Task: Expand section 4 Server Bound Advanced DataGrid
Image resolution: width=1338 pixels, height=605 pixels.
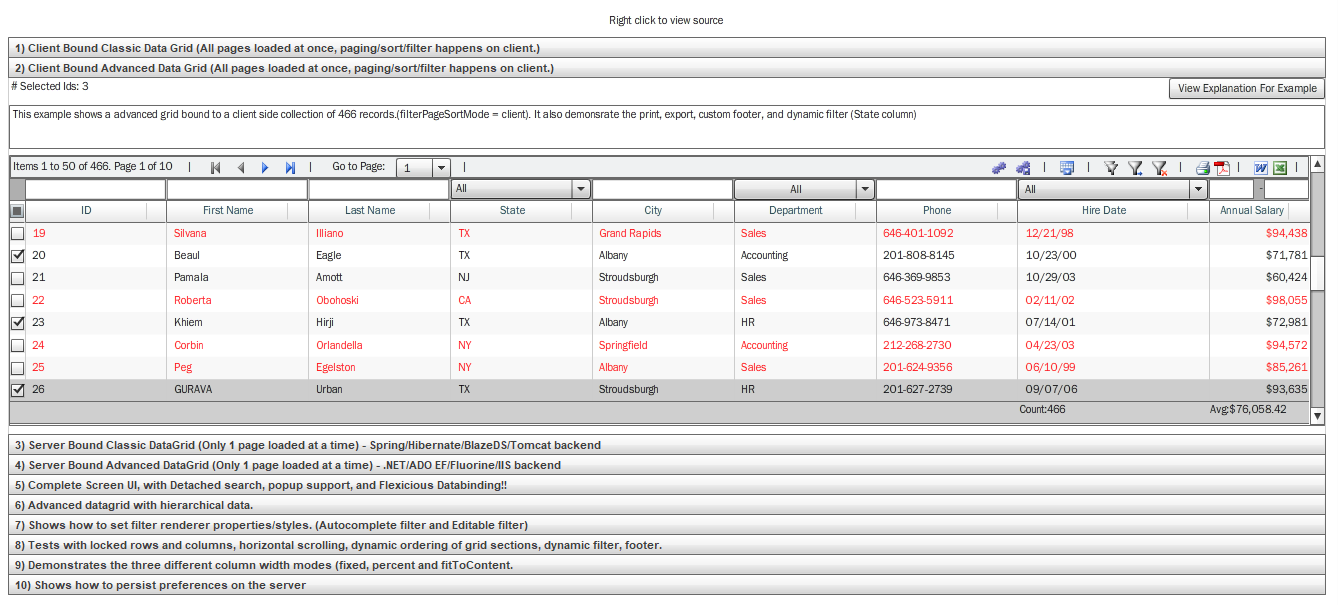Action: pyautogui.click(x=667, y=465)
